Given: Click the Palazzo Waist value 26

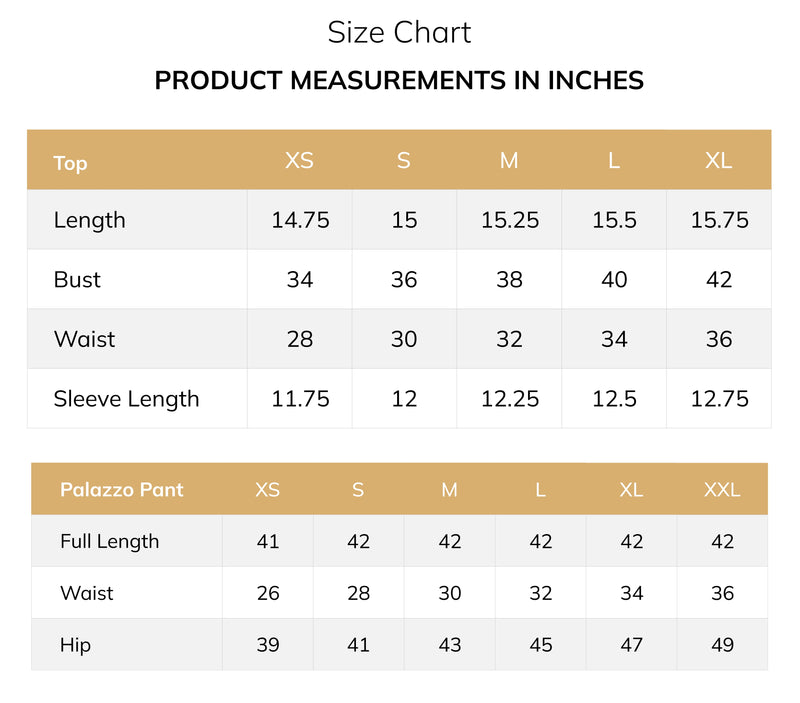Looking at the screenshot, I should coord(268,593).
